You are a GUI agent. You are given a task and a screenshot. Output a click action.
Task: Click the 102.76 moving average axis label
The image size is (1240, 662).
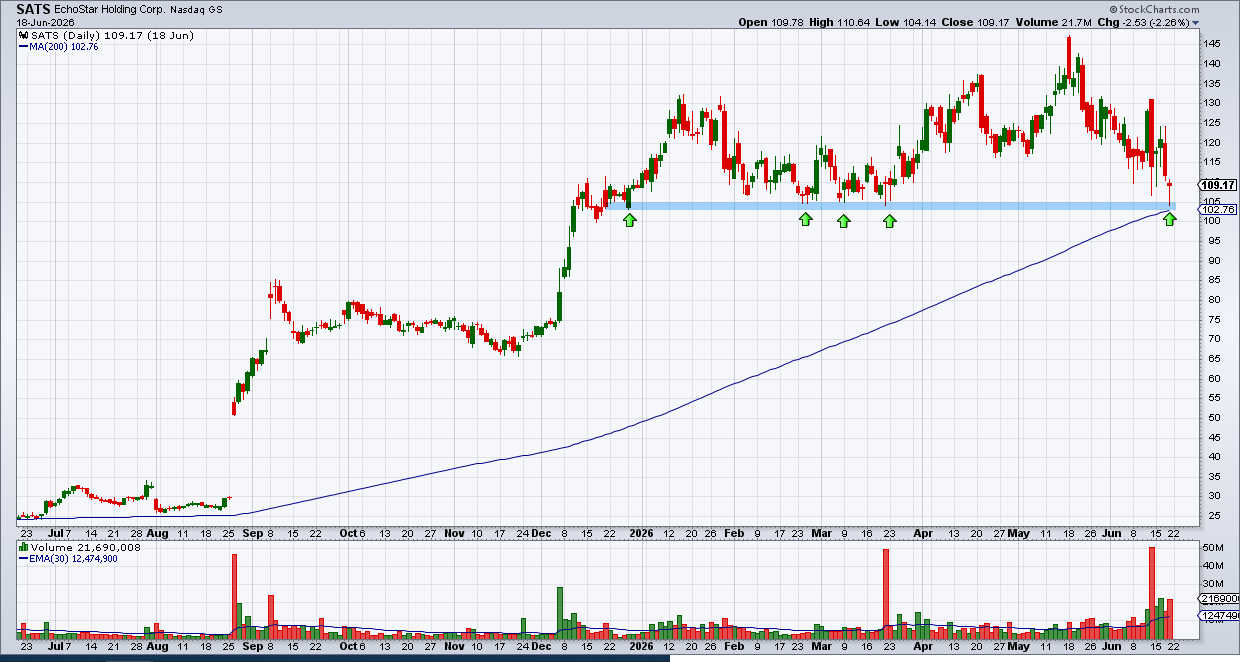click(1219, 210)
